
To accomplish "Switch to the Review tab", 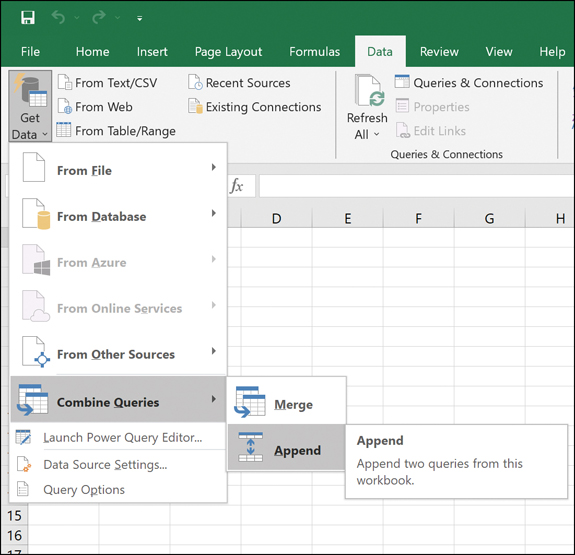I will tap(439, 52).
